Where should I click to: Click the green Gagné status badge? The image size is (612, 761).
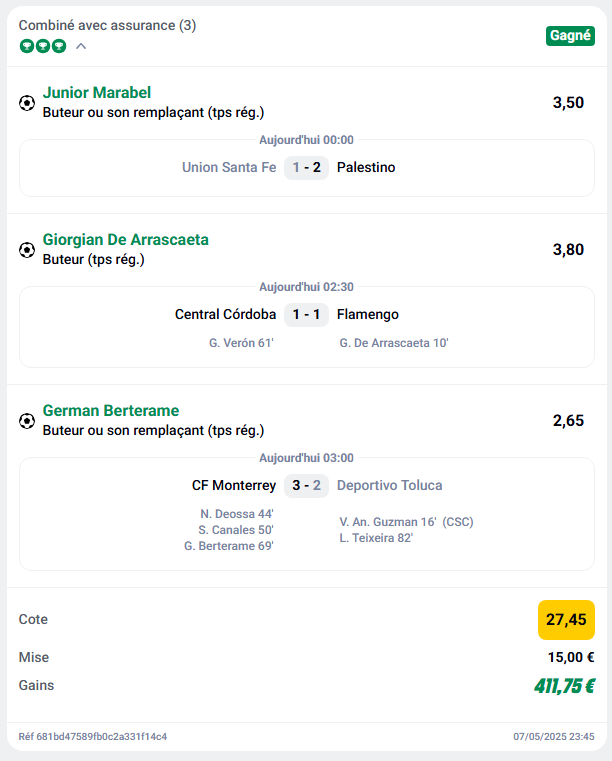[570, 36]
